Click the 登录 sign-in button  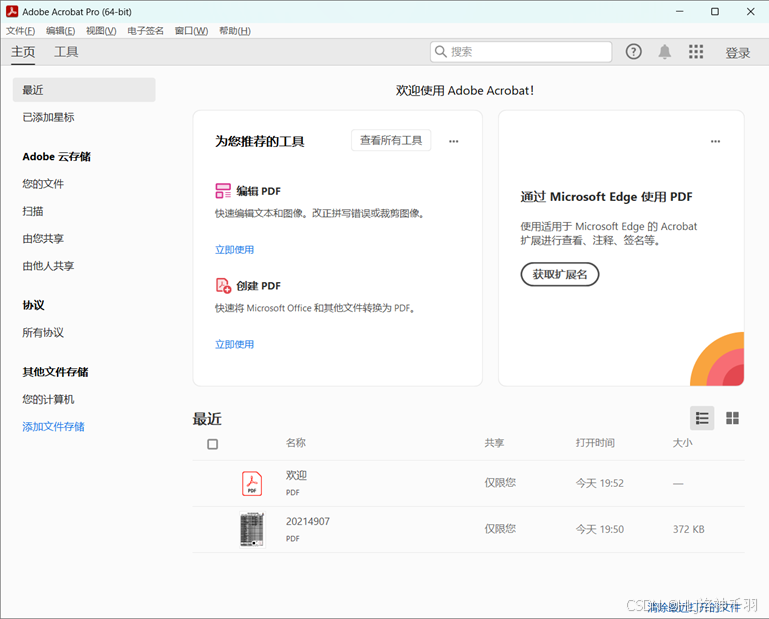tap(738, 52)
